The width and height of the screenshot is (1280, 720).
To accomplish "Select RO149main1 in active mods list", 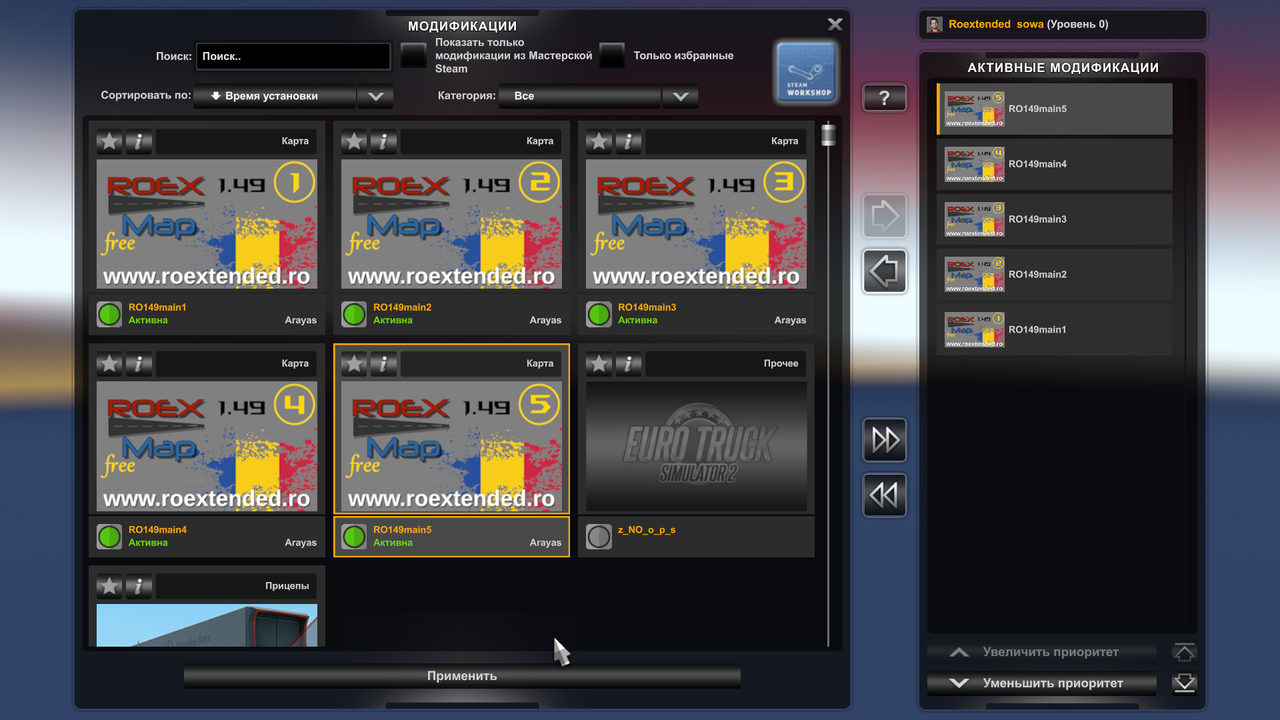I will point(1054,329).
